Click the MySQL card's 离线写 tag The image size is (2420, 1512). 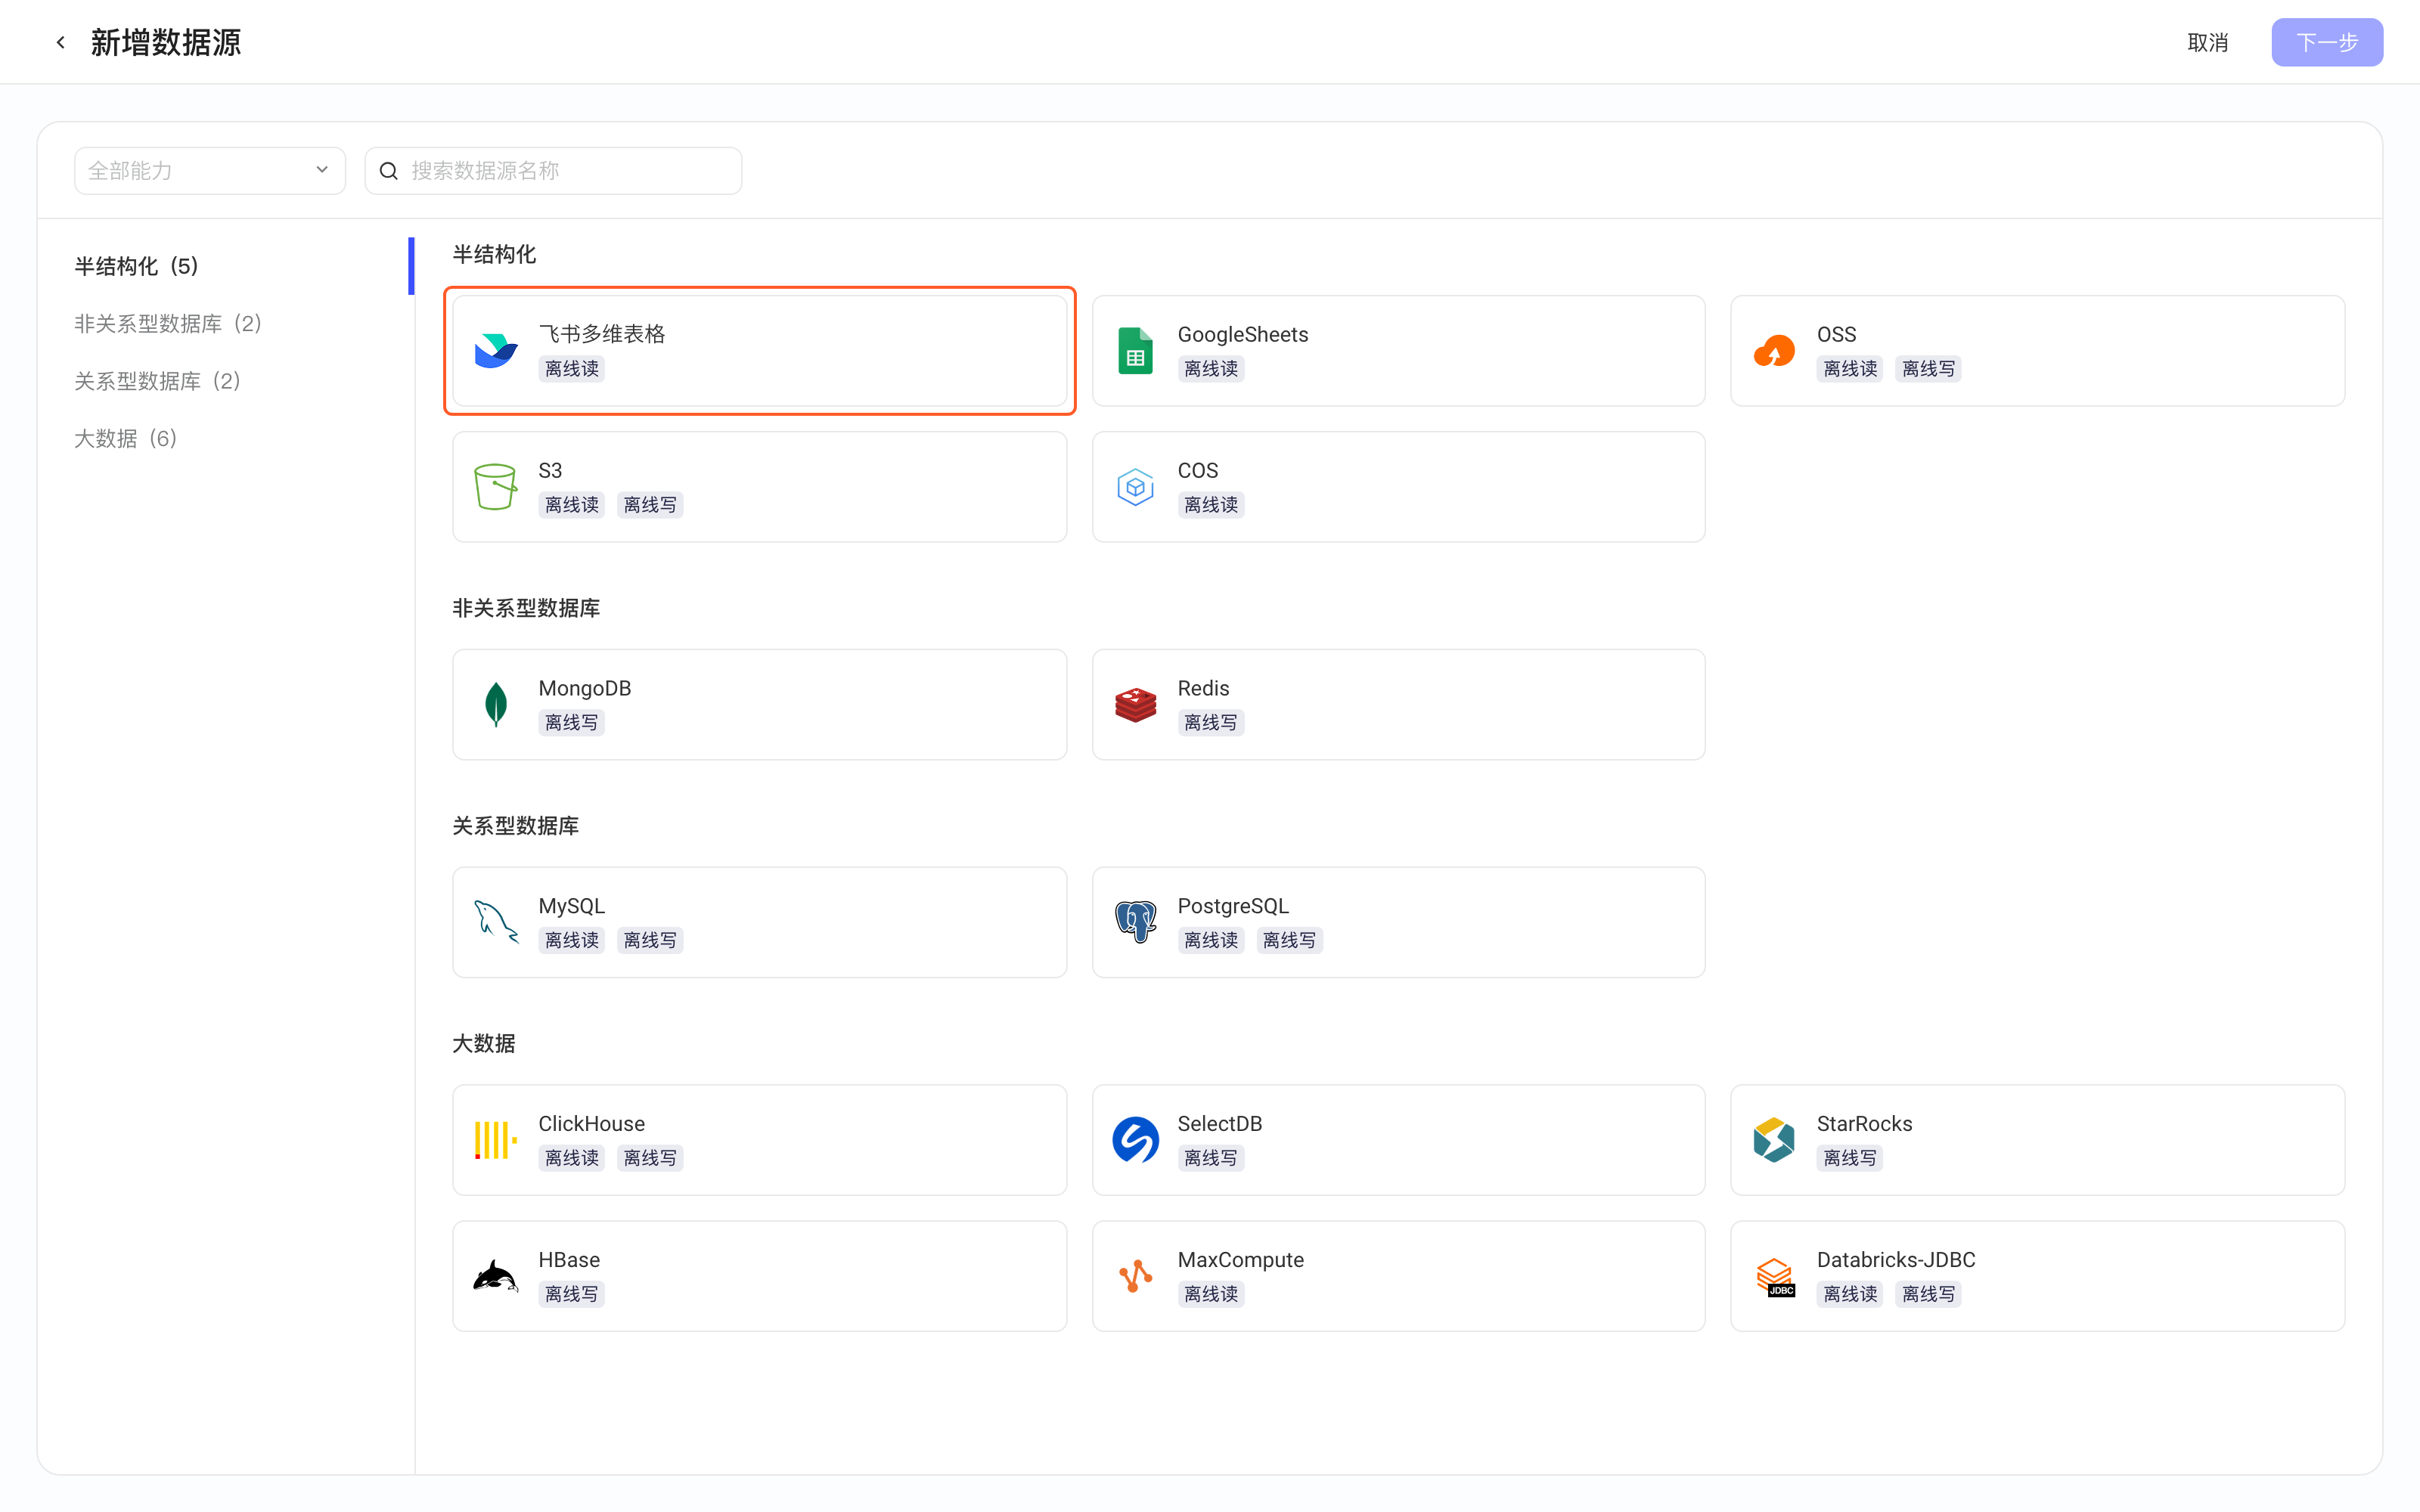click(650, 940)
